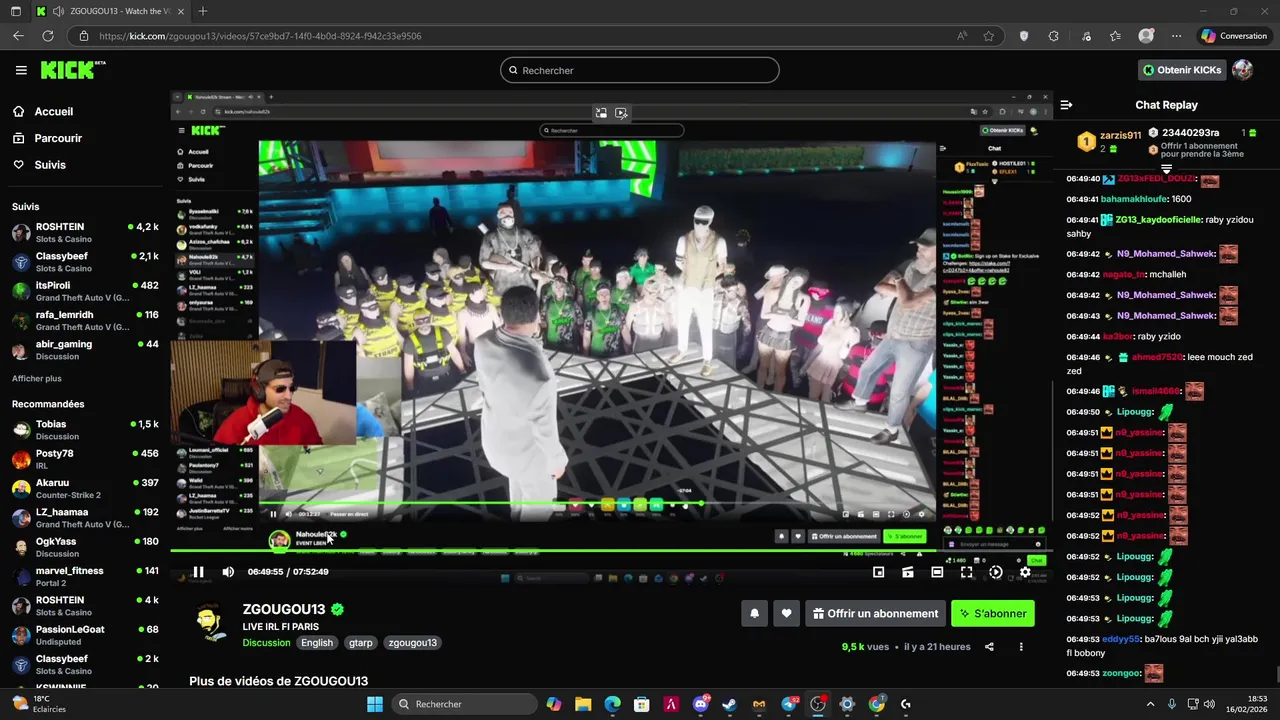Click the Obtenir KICKs button
The image size is (1280, 720).
pyautogui.click(x=1182, y=70)
